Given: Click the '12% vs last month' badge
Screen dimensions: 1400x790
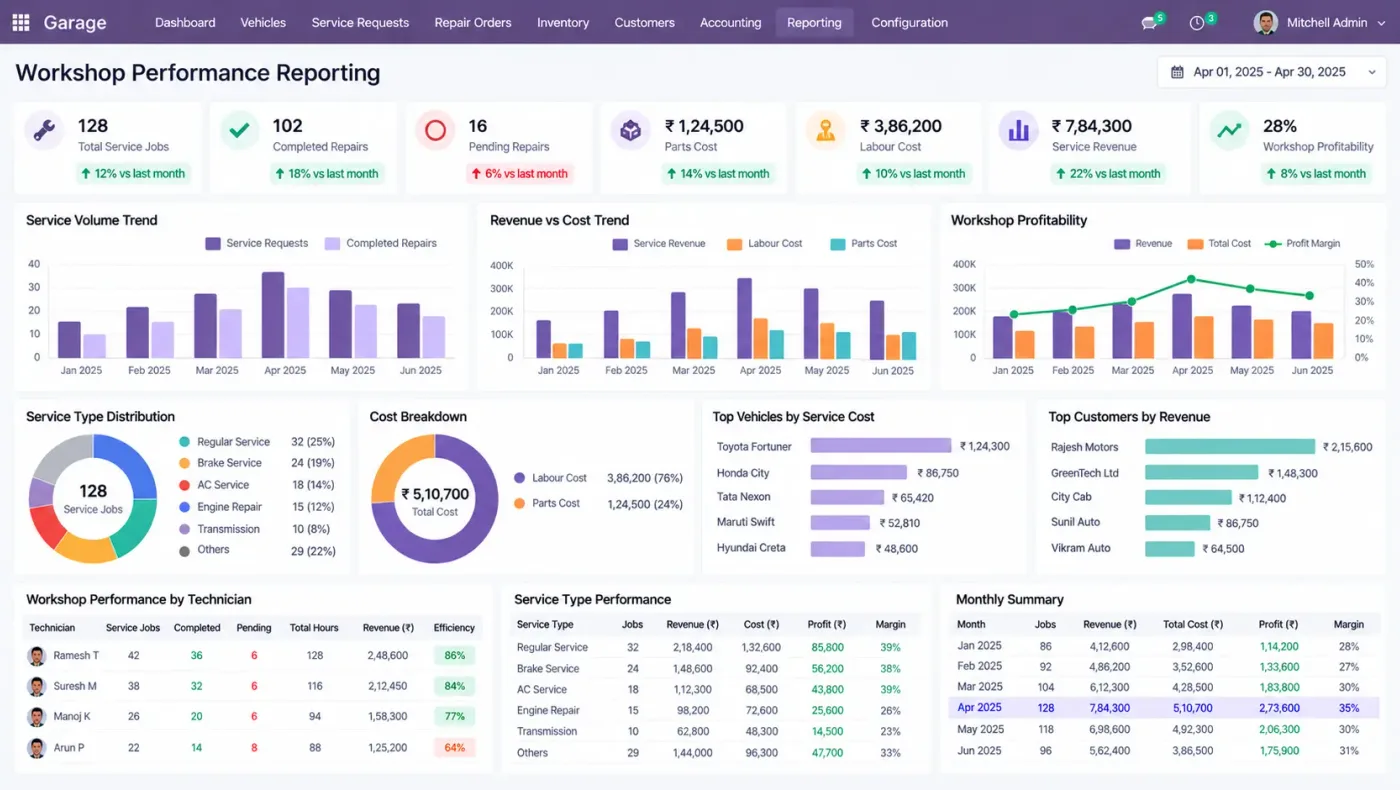Looking at the screenshot, I should coord(133,174).
